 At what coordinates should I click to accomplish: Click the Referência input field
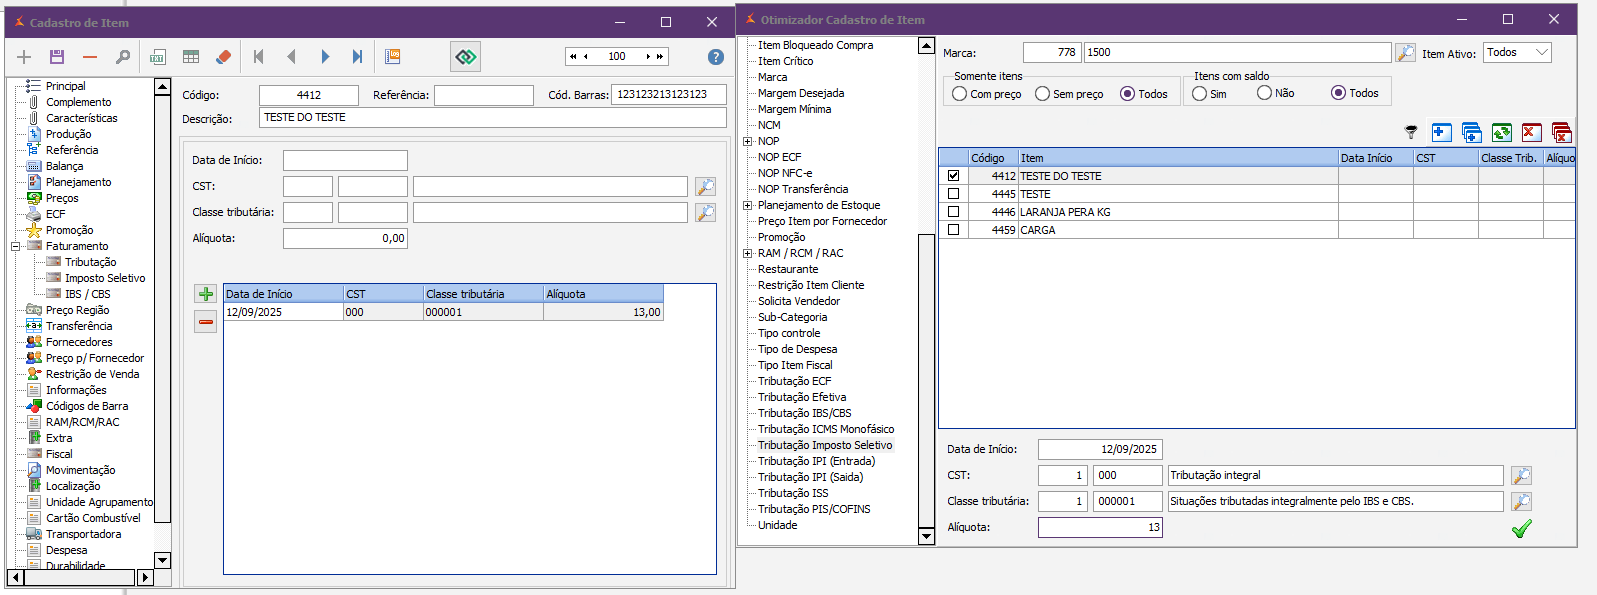click(x=484, y=95)
